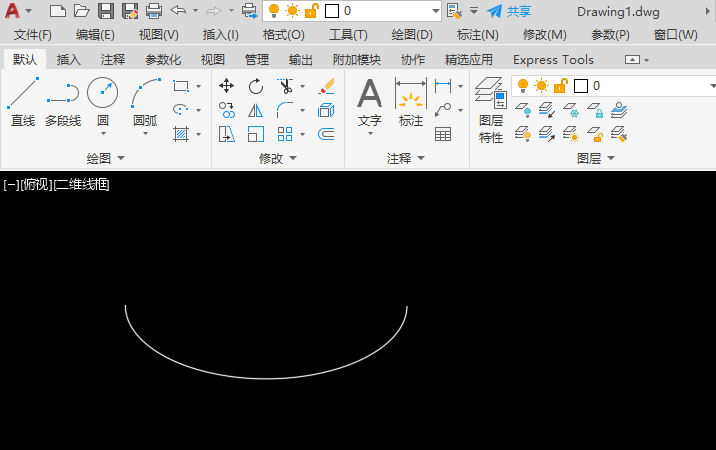Screen dimensions: 716x450
Task: Click the Save icon in quick access
Action: (106, 11)
